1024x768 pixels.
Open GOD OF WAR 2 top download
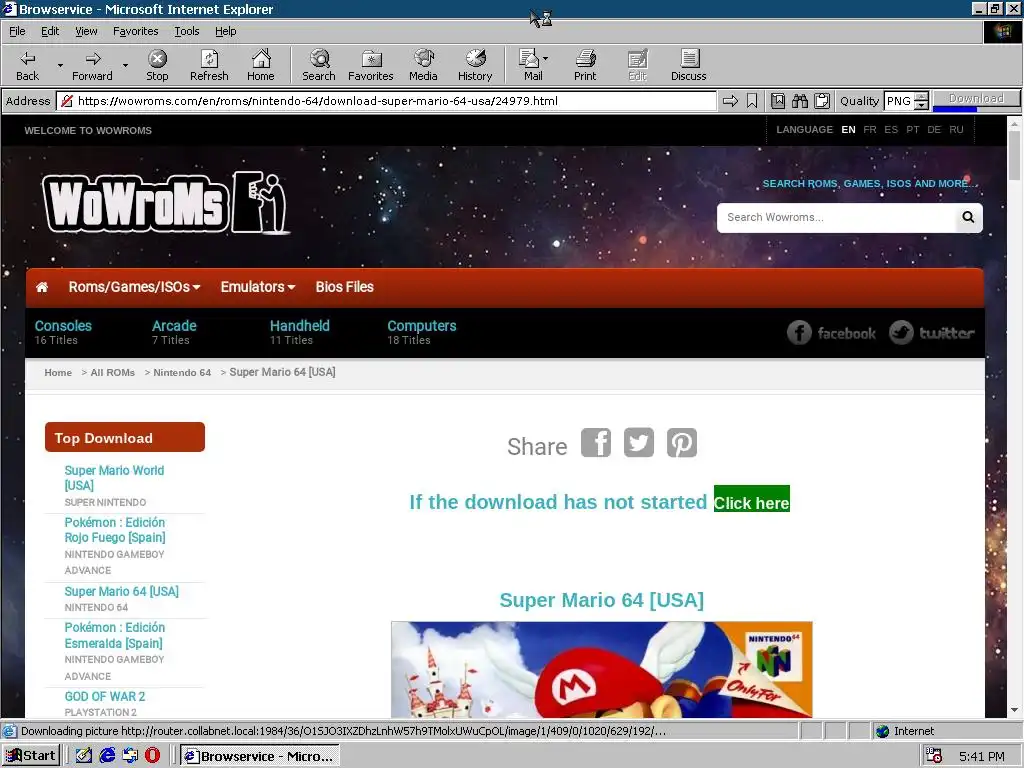[104, 696]
